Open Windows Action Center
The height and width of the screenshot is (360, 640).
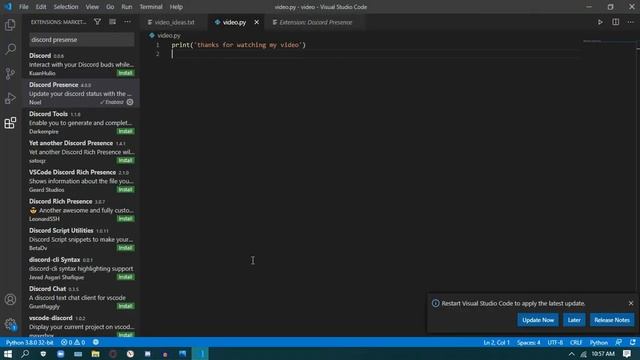(627, 354)
